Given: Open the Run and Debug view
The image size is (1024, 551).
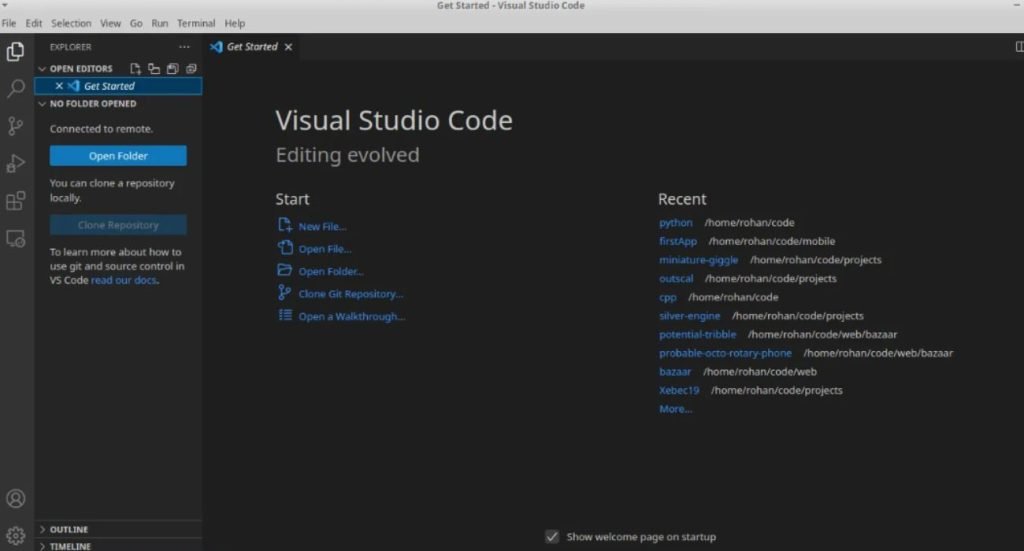Looking at the screenshot, I should click(16, 163).
